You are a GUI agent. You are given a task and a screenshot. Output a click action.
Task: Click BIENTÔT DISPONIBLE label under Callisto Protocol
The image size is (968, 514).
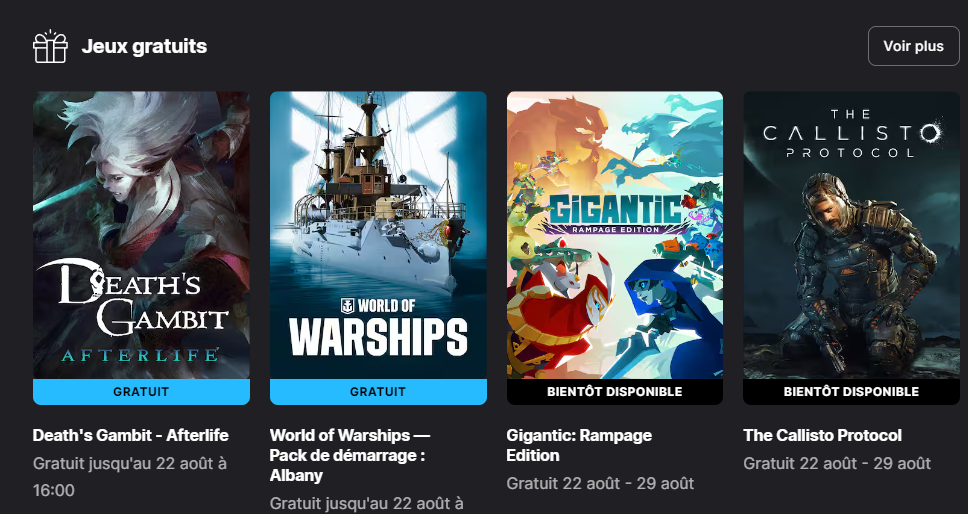(x=851, y=392)
